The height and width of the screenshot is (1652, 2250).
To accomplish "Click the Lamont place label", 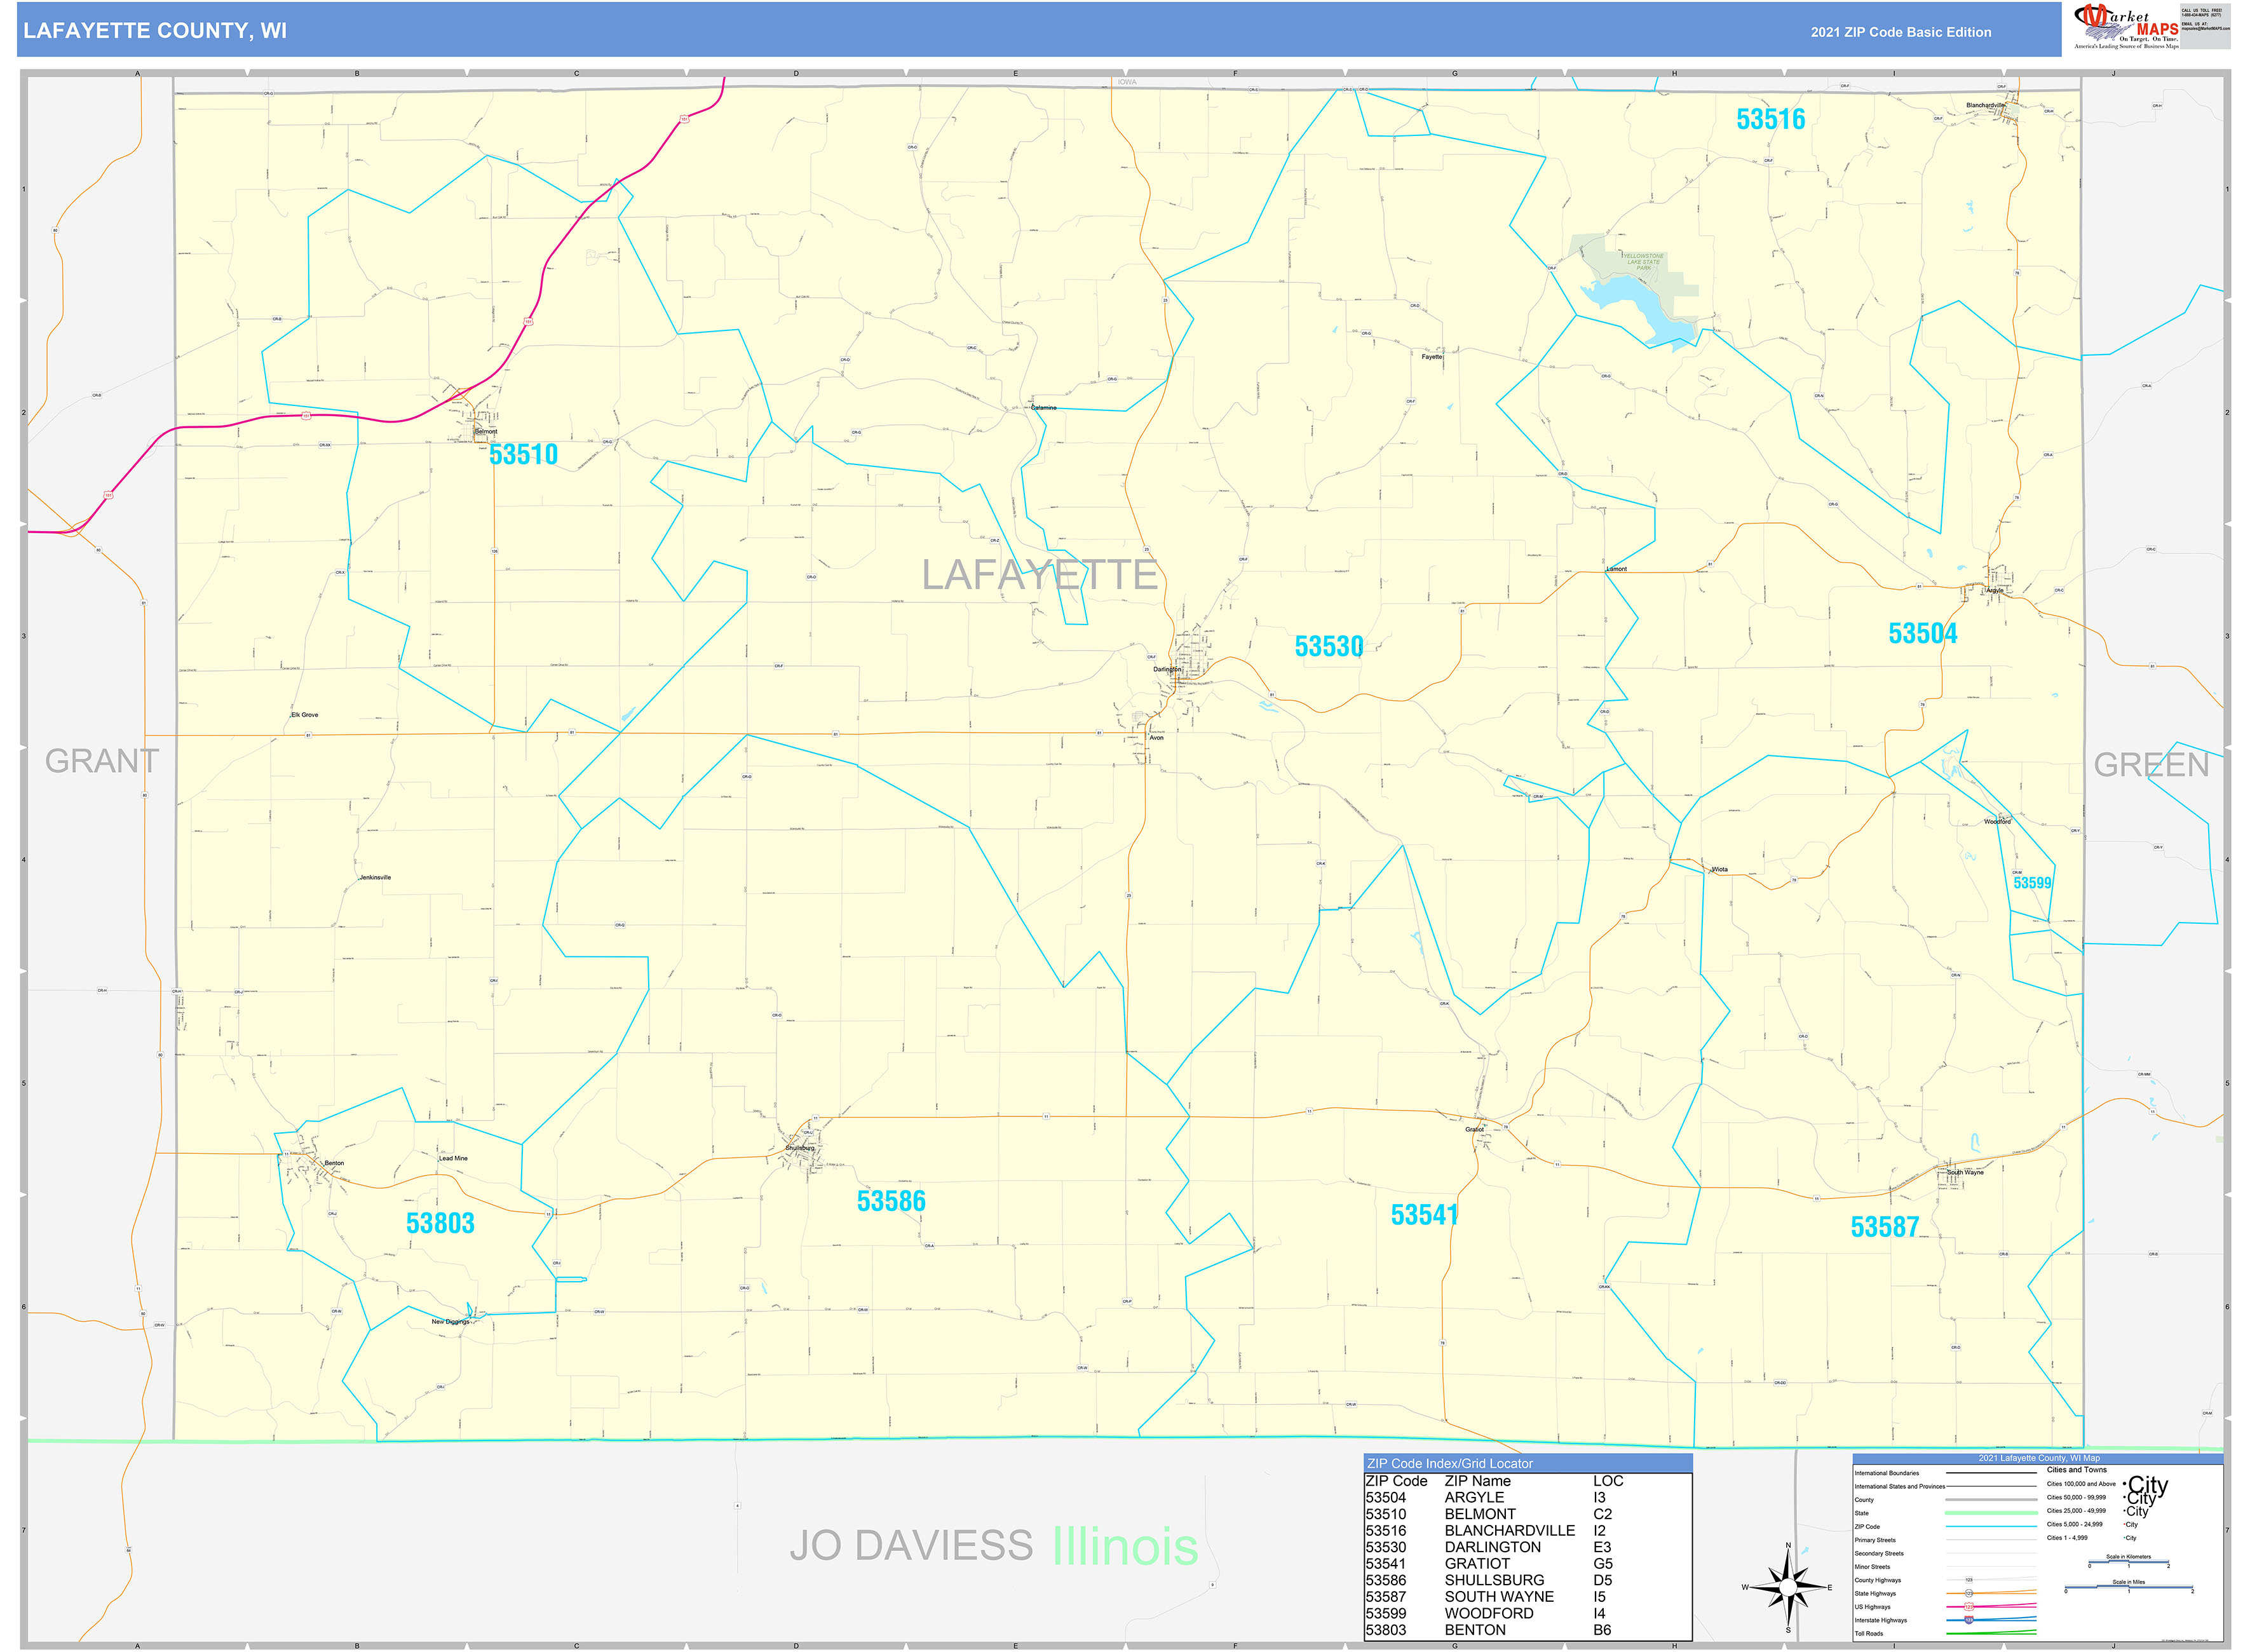I will (x=1617, y=569).
